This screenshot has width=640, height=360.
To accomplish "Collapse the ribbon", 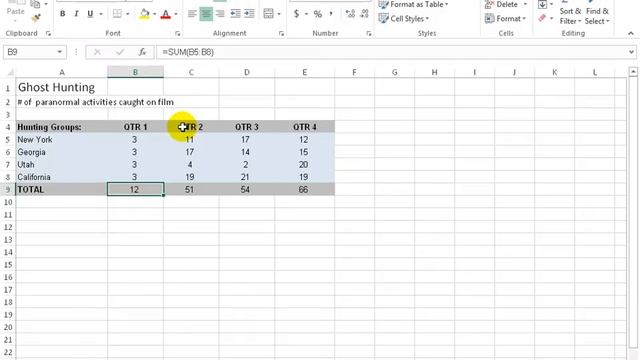I will (631, 33).
